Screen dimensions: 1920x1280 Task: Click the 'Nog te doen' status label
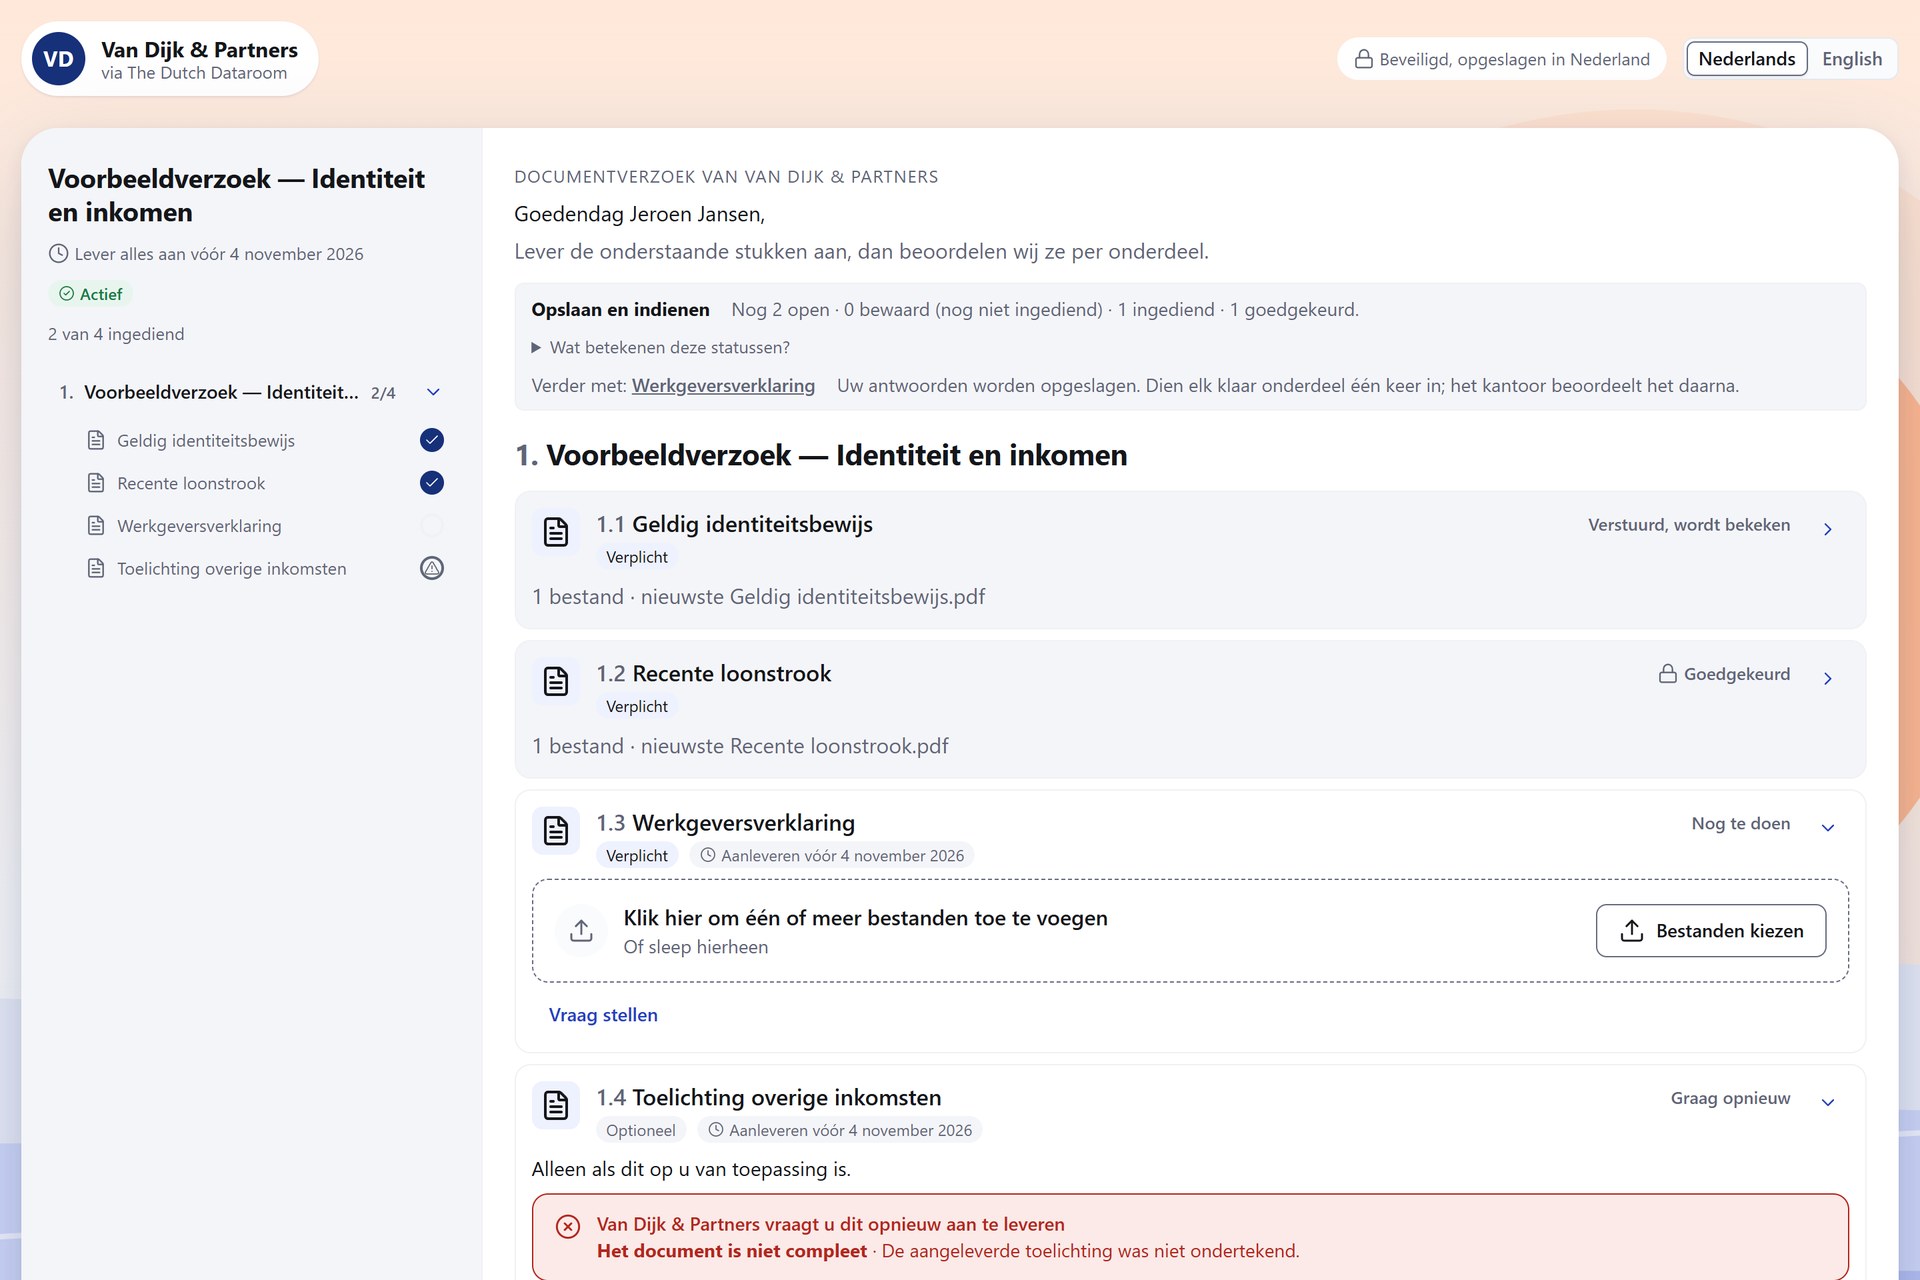pos(1741,824)
